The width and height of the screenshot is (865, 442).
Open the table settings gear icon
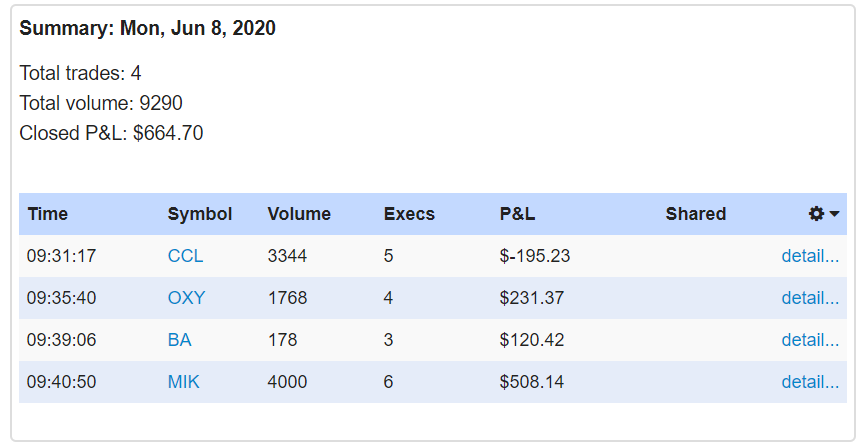(816, 214)
